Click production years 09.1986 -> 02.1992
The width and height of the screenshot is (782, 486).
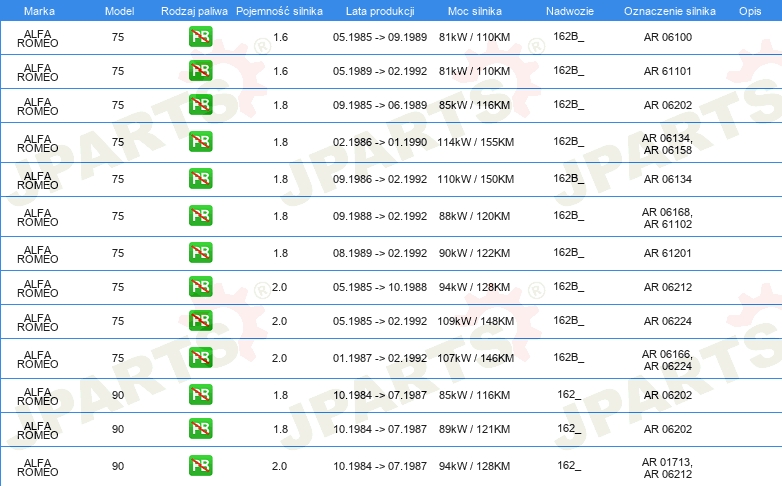[x=380, y=179]
